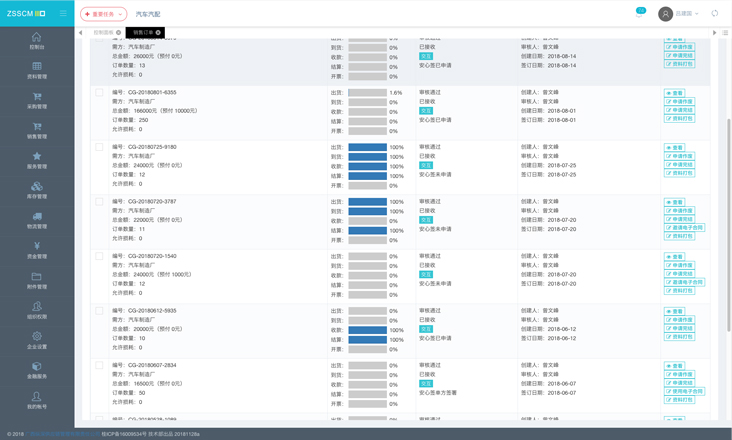Select checkbox for order CG-20180801-6355
Viewport: 732px width, 440px height.
click(x=99, y=92)
